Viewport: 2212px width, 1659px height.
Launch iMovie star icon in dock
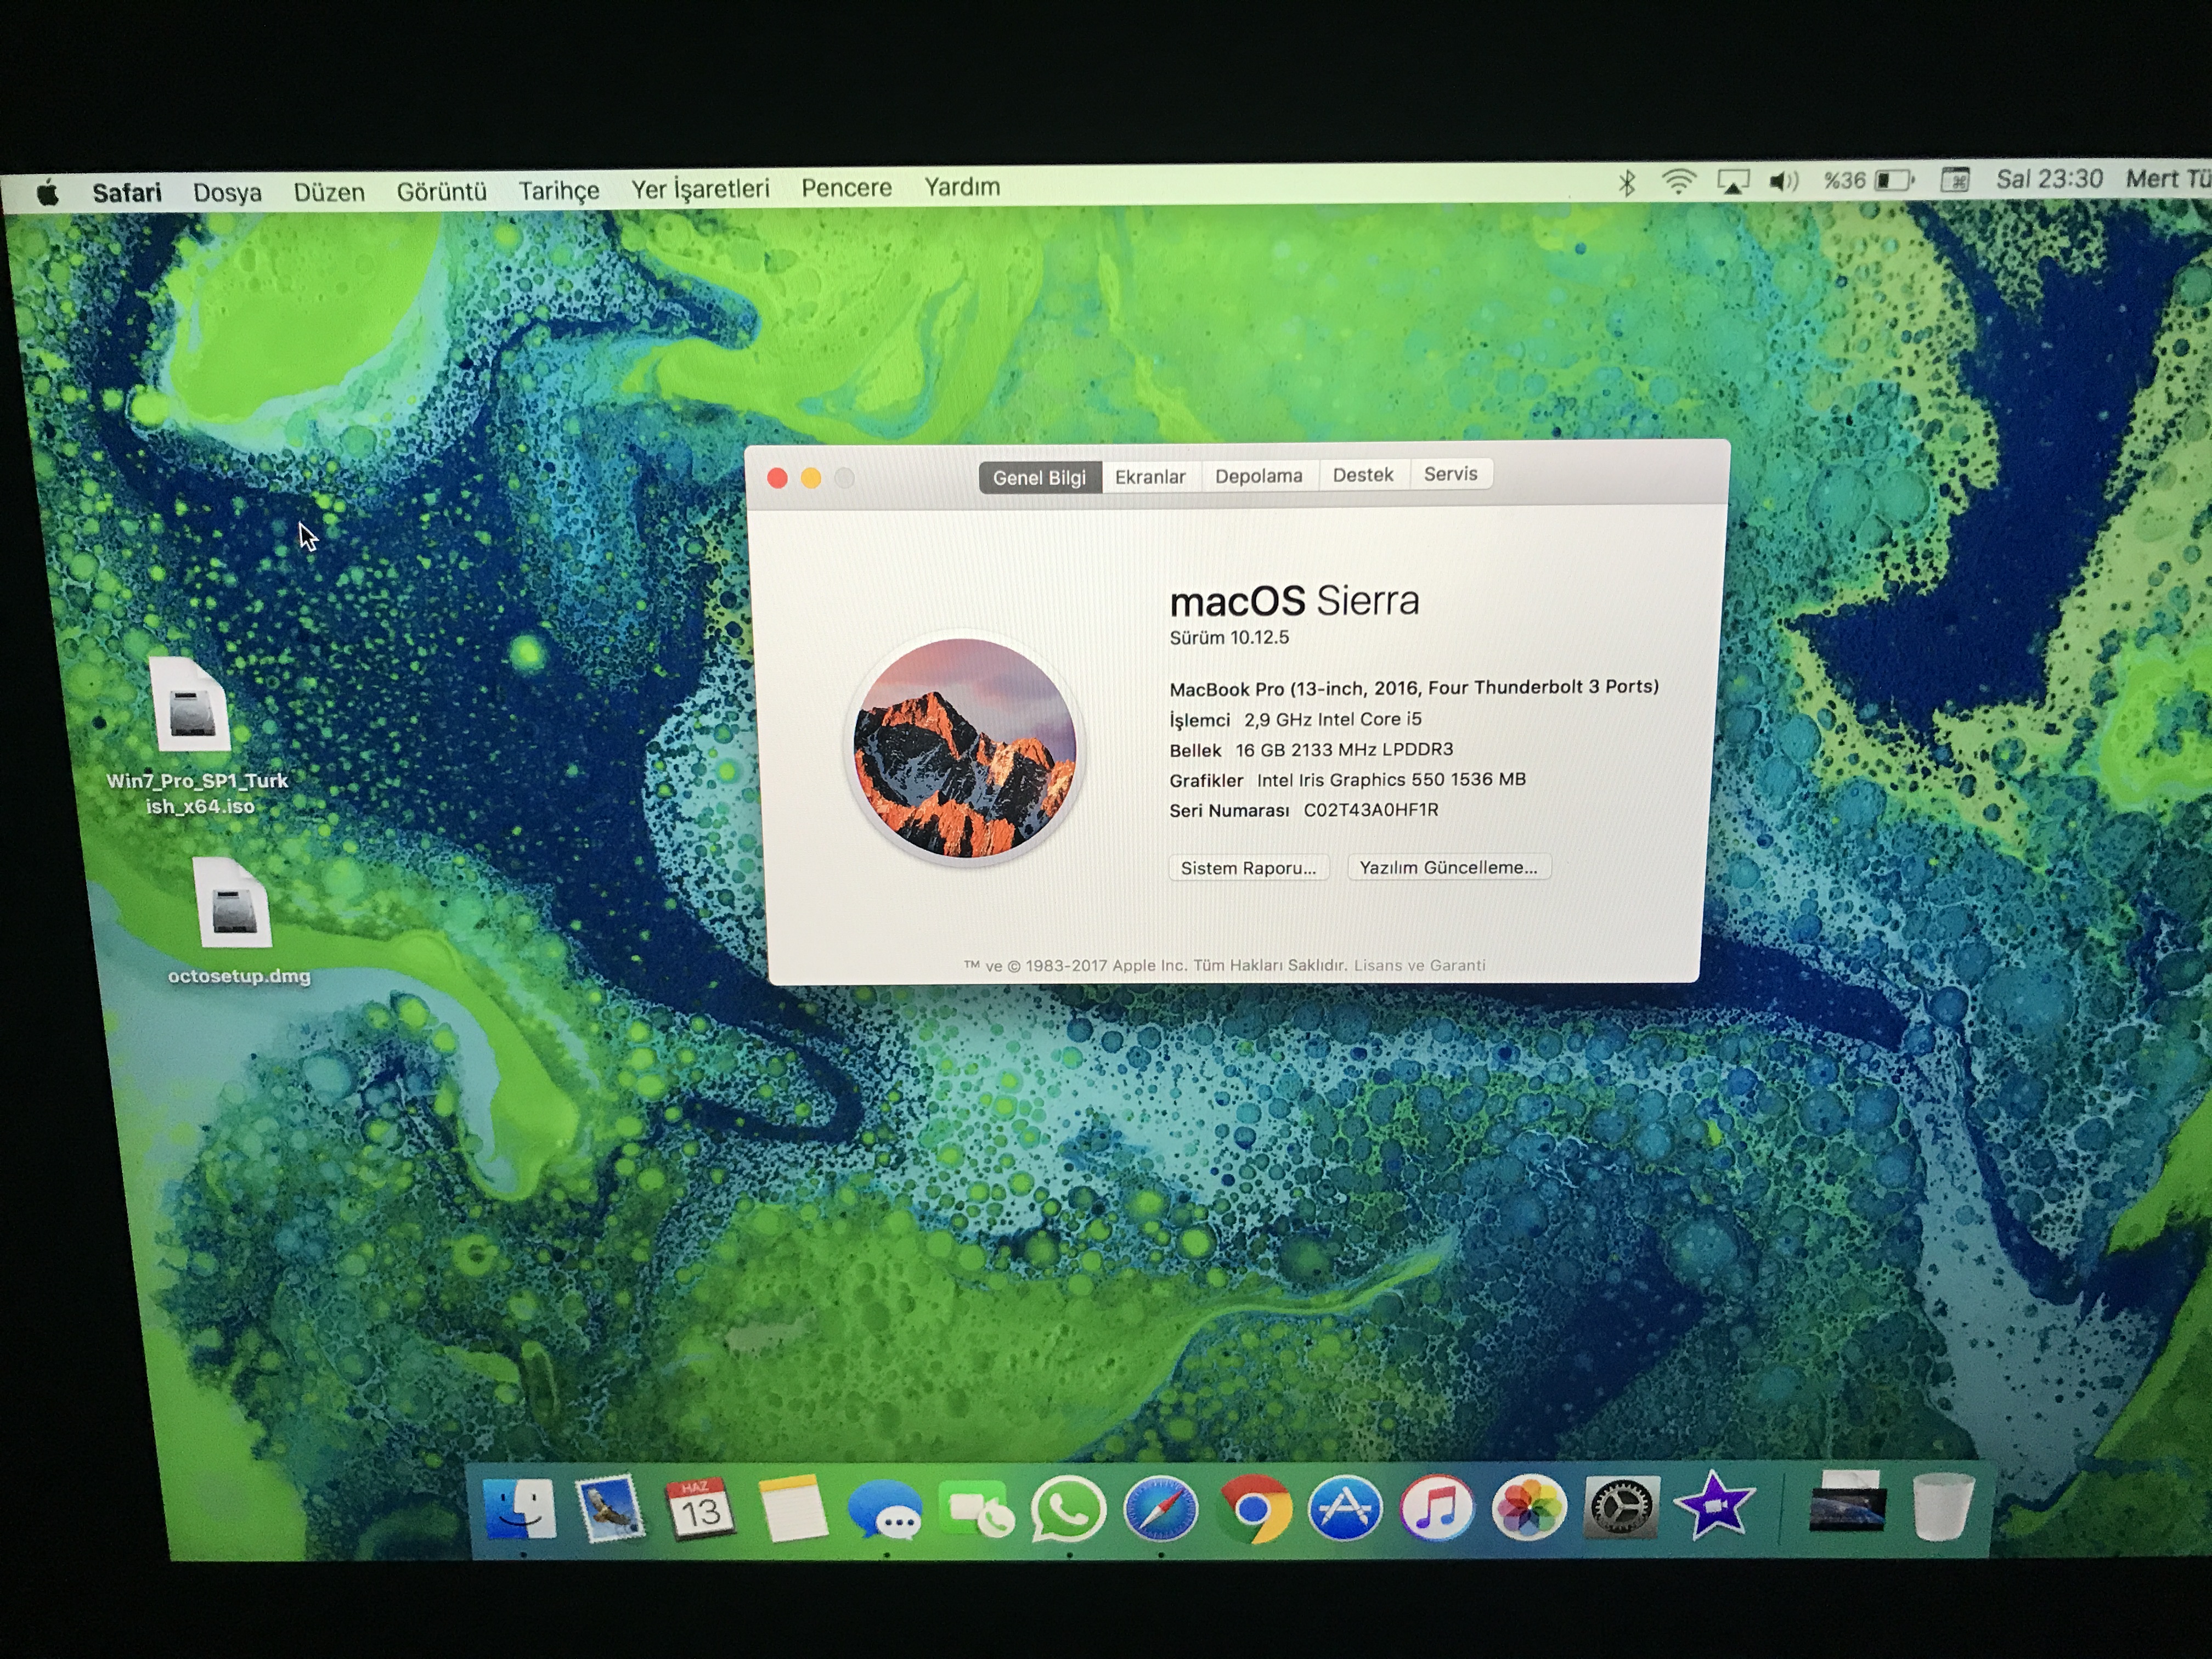tap(1714, 1507)
